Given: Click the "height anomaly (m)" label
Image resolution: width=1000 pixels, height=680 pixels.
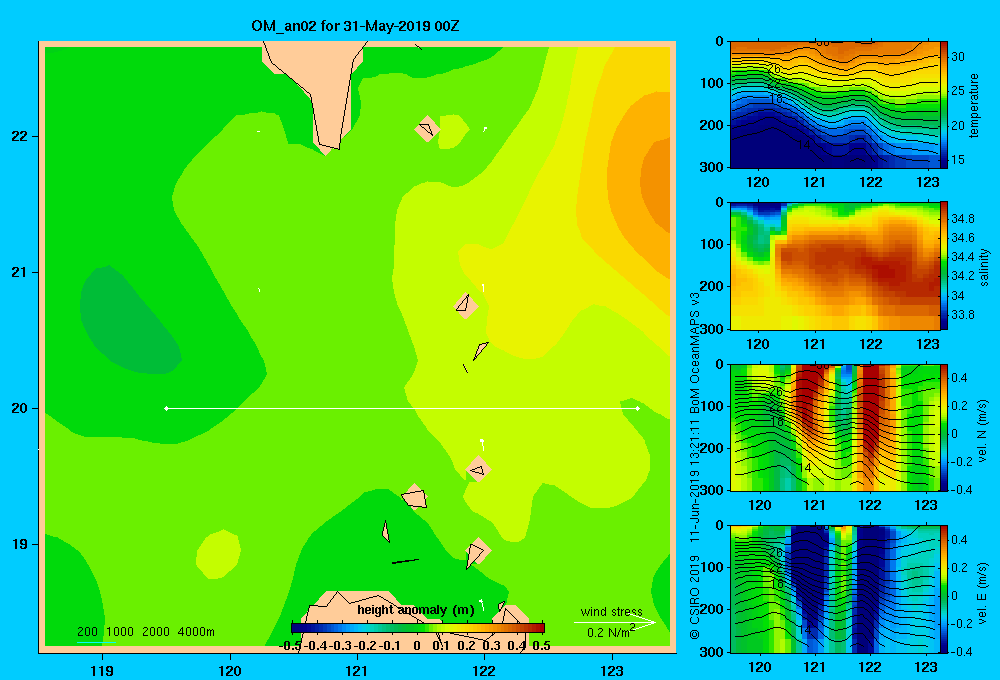Looking at the screenshot, I should click(416, 610).
